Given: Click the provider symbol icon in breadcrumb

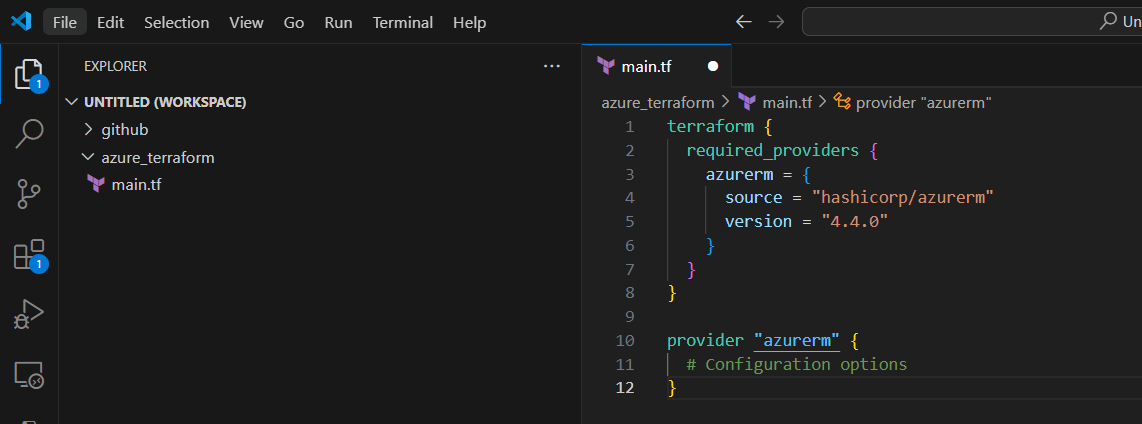Looking at the screenshot, I should (843, 102).
